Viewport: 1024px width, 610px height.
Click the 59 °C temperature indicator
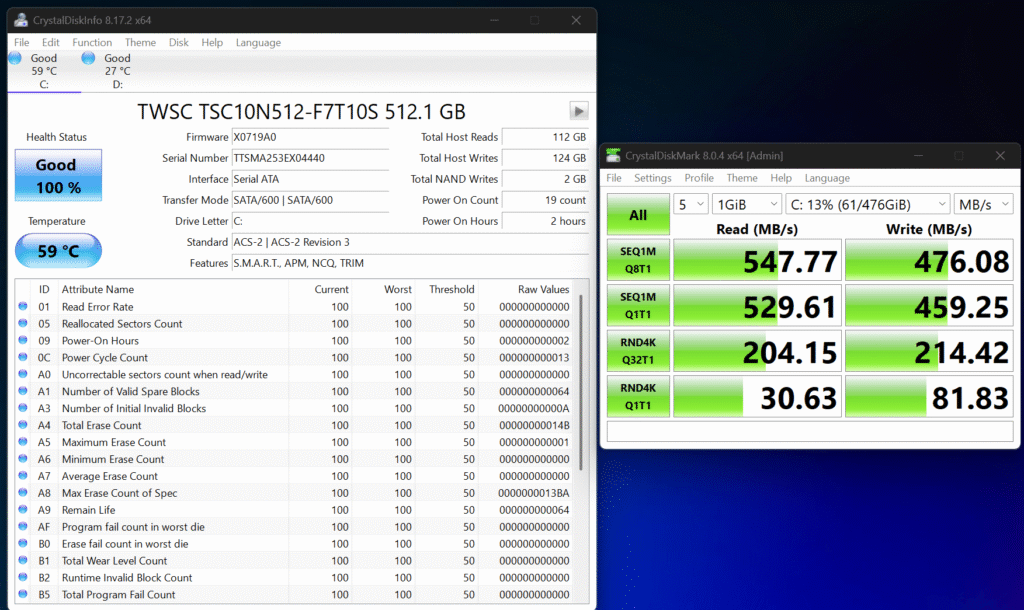[x=58, y=251]
